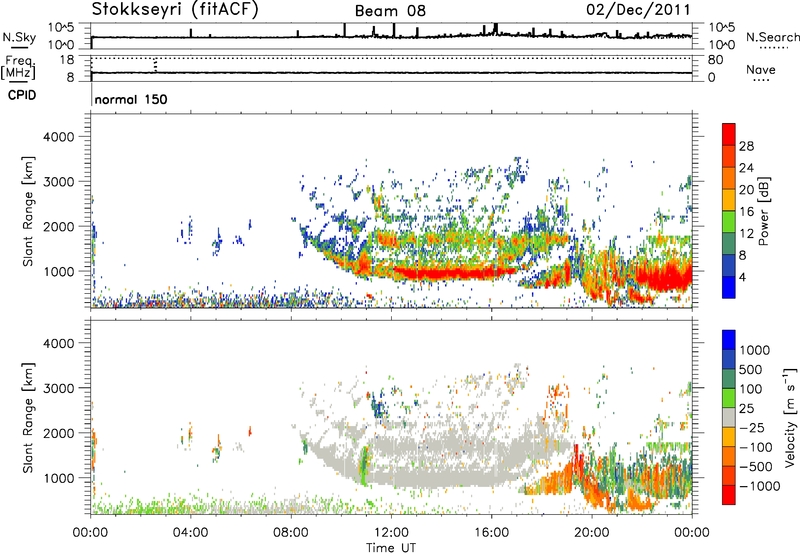
Task: Click the 'Time UT' axis title
Action: (391, 548)
